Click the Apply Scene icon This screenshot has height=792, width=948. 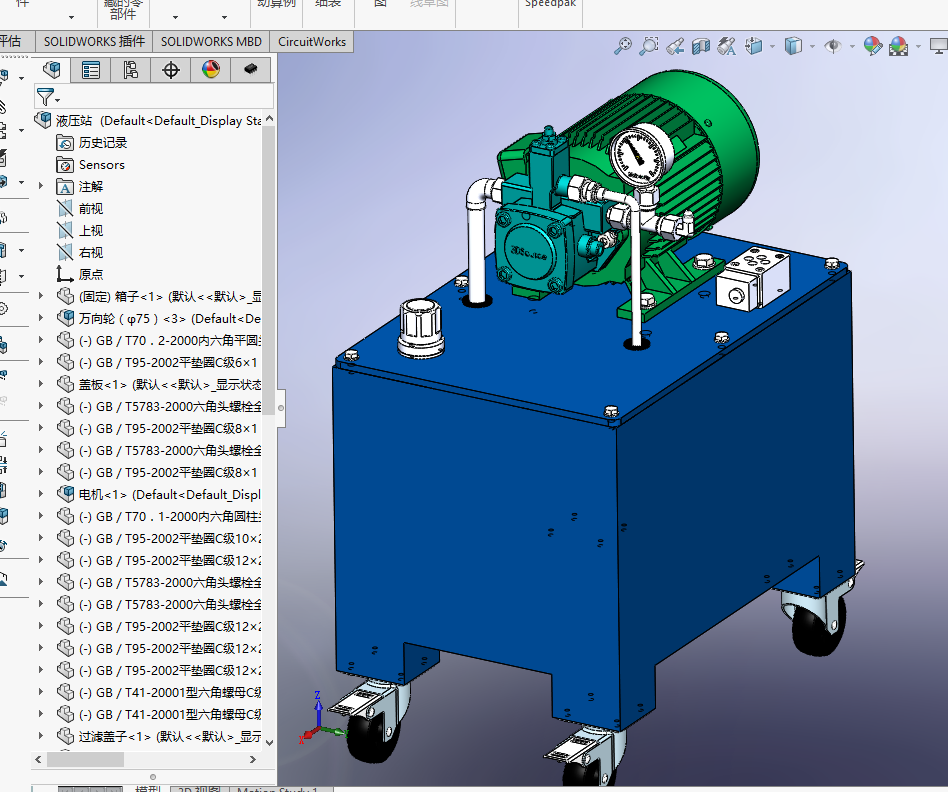898,46
